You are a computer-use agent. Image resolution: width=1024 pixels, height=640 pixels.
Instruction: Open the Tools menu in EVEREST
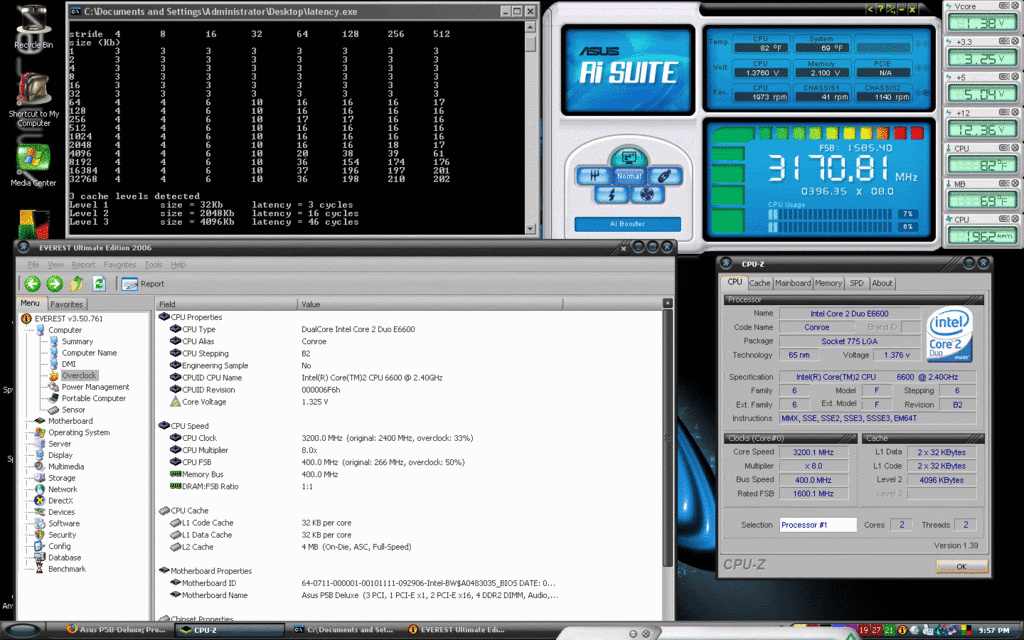point(153,264)
